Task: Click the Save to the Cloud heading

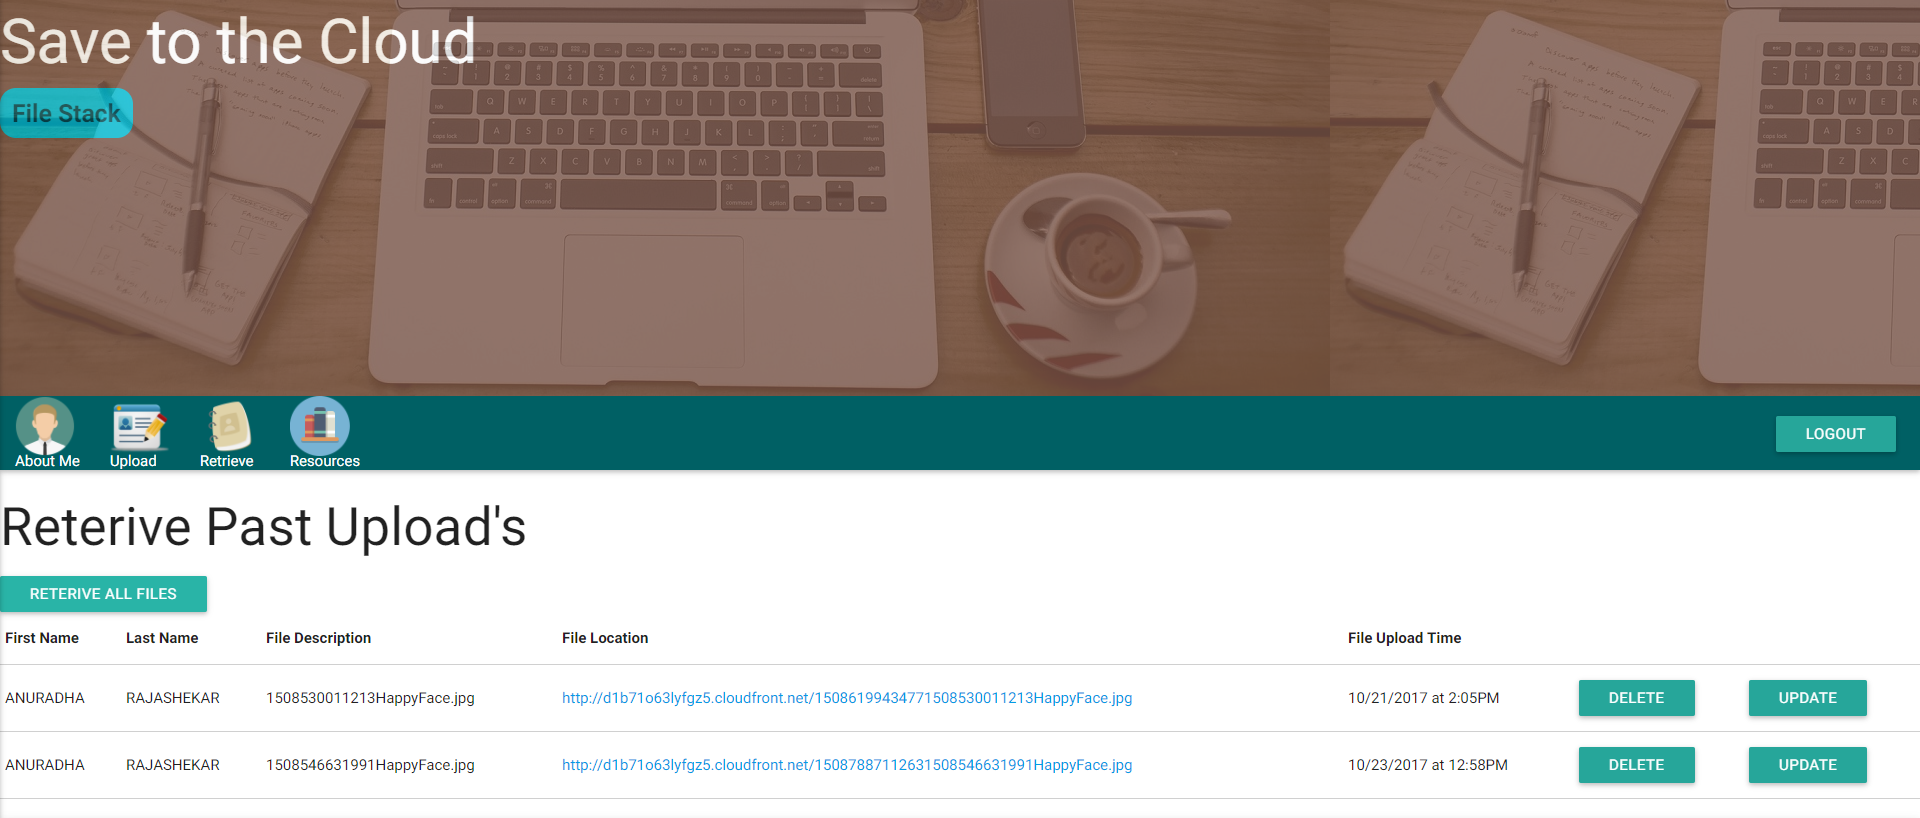Action: (238, 42)
